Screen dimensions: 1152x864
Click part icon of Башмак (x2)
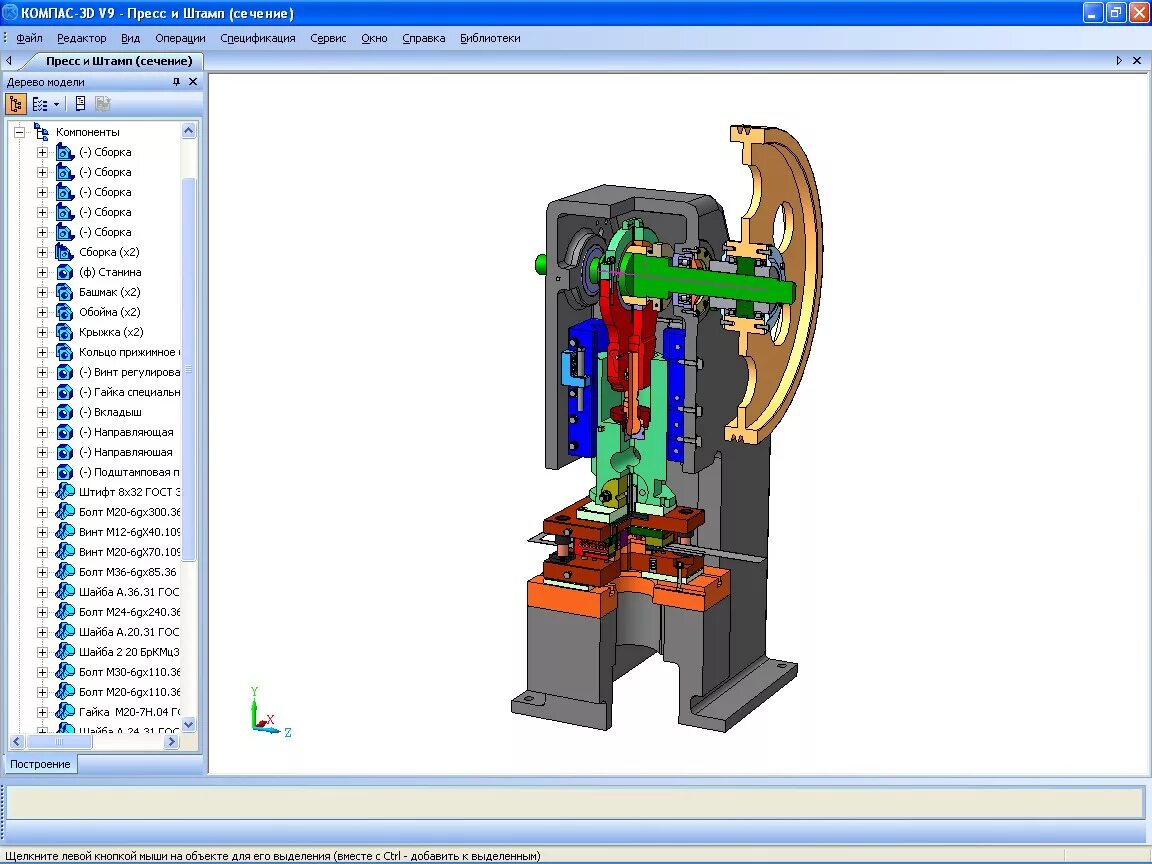click(65, 292)
